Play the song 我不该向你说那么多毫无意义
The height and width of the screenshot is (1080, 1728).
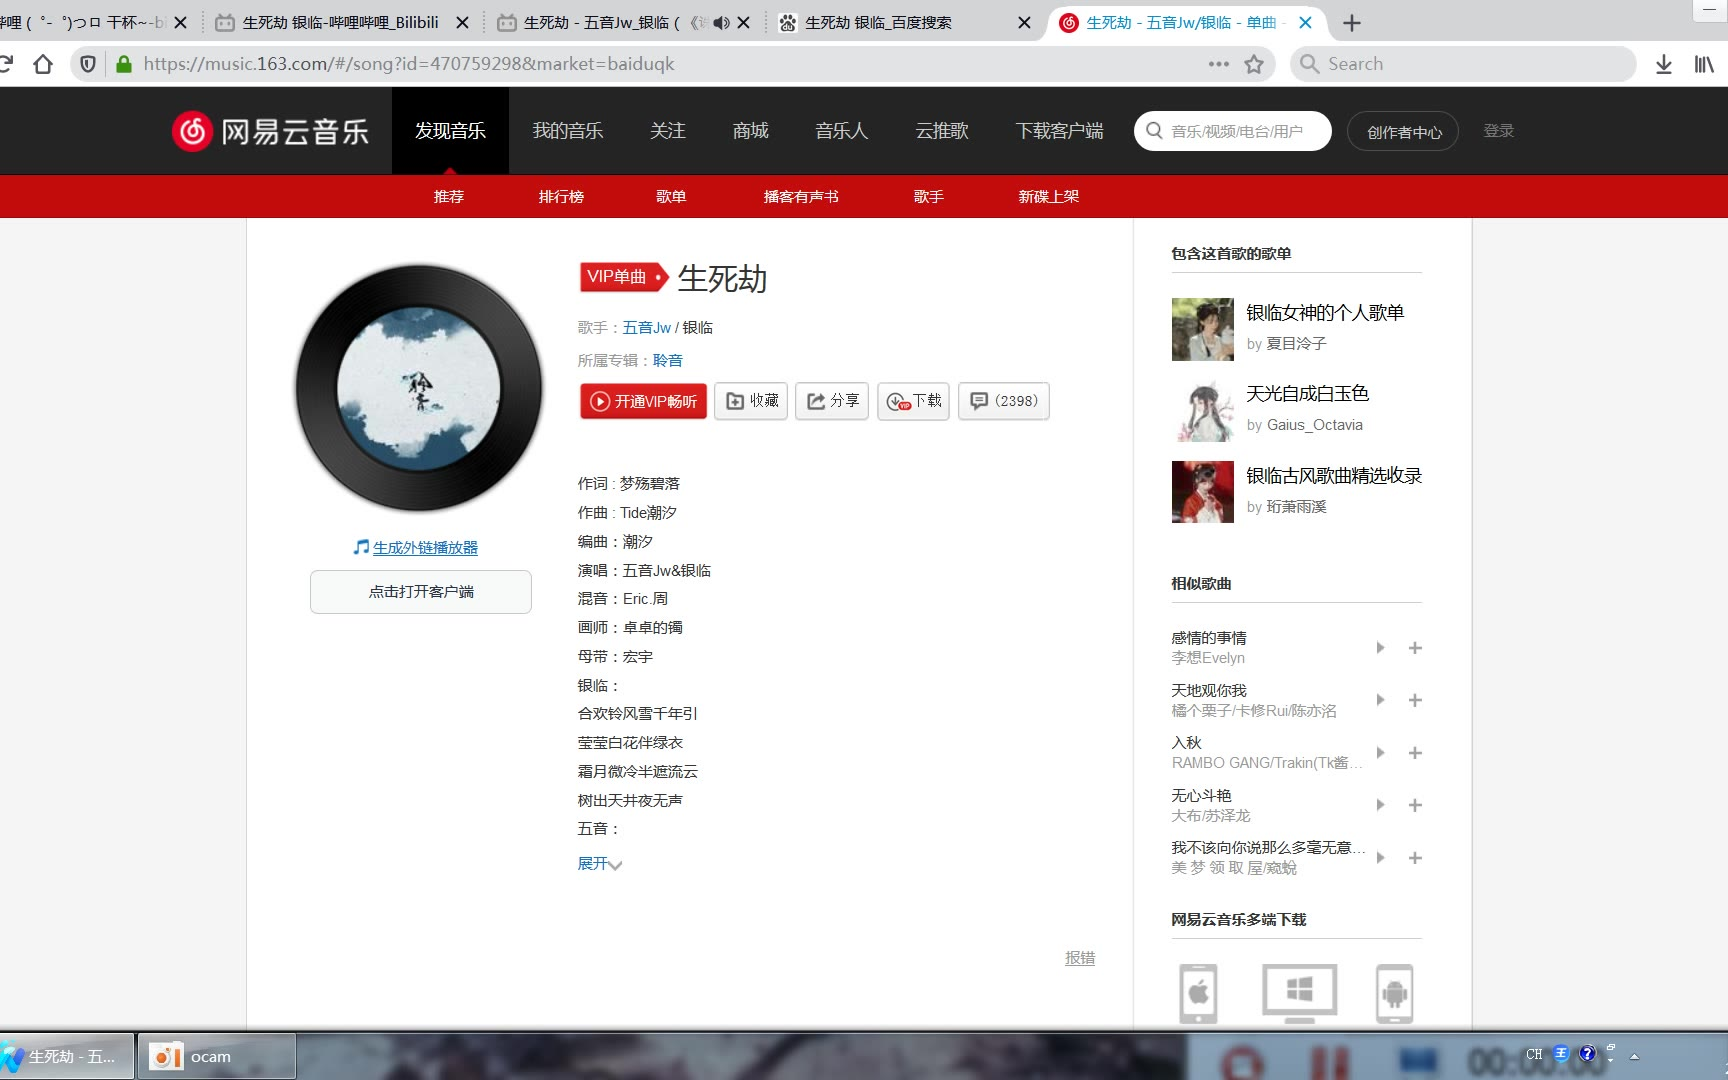1380,857
